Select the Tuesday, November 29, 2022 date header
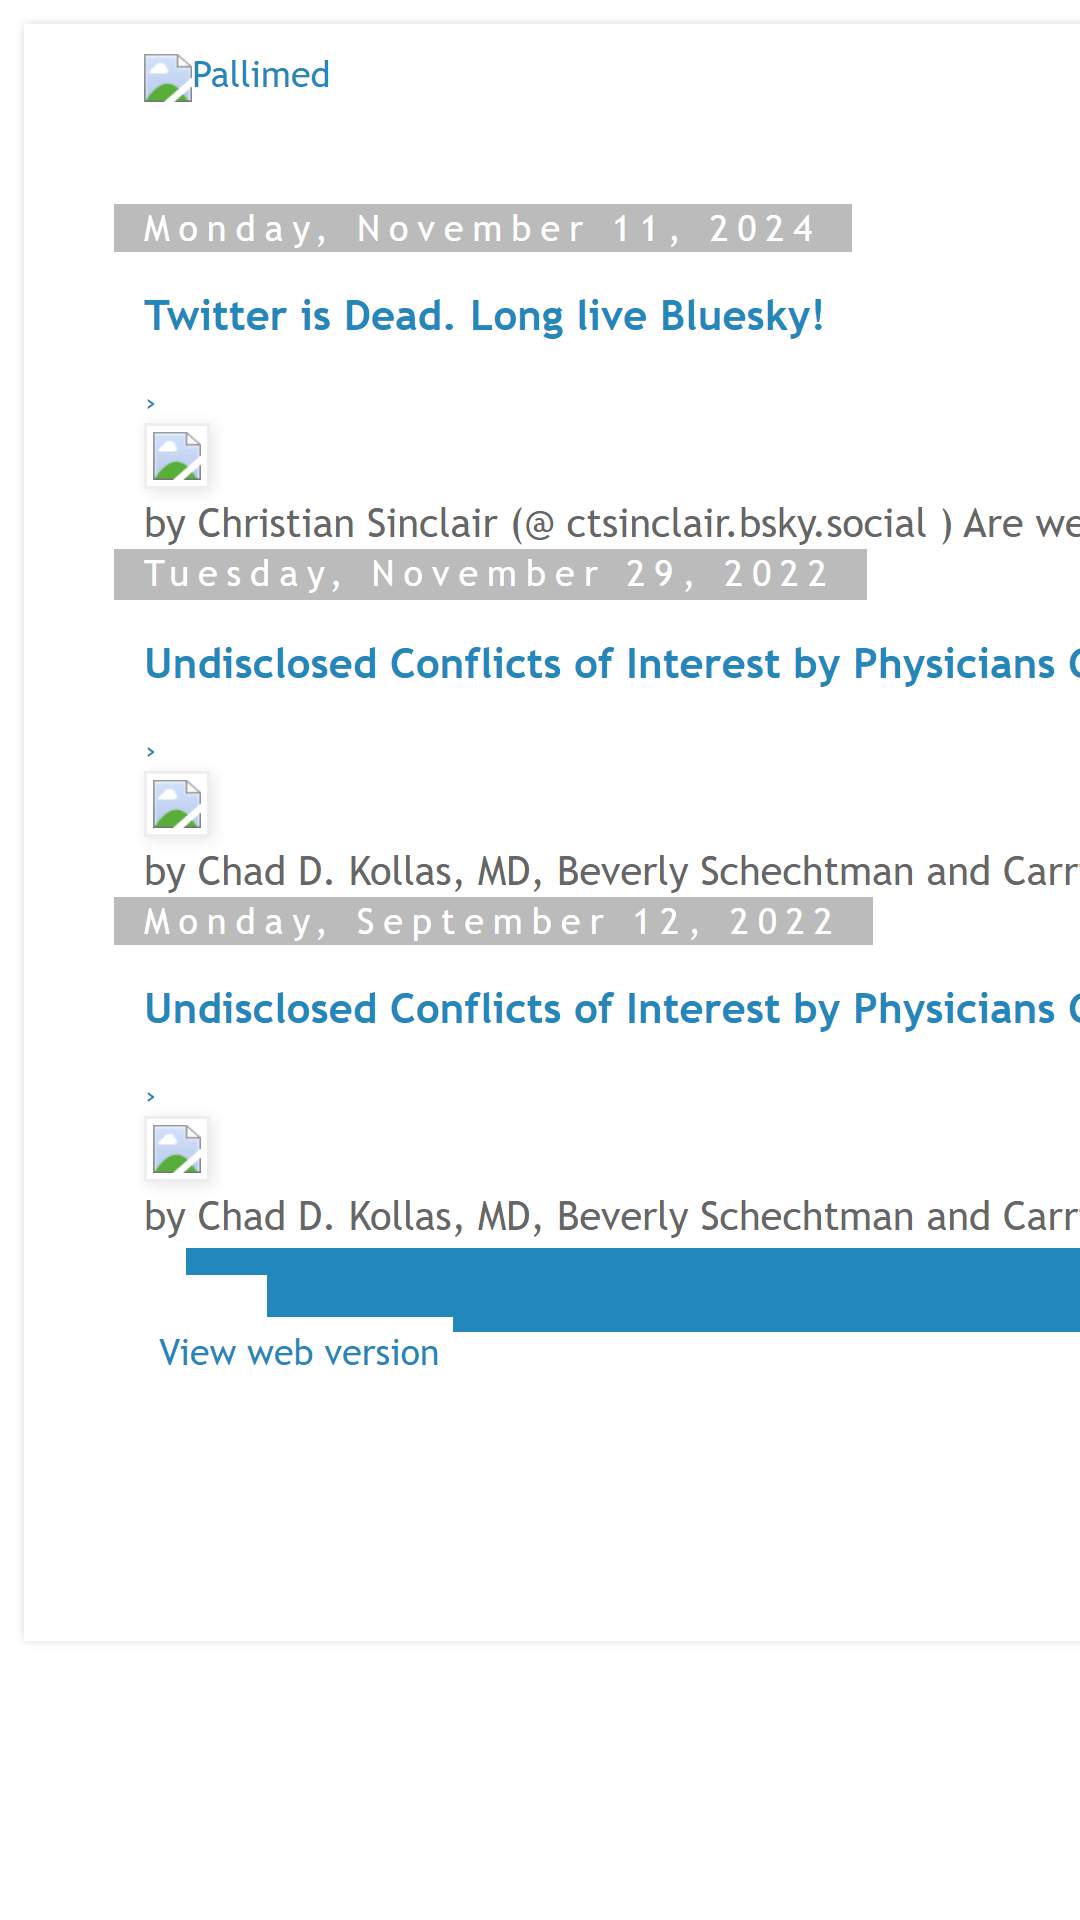 (490, 574)
